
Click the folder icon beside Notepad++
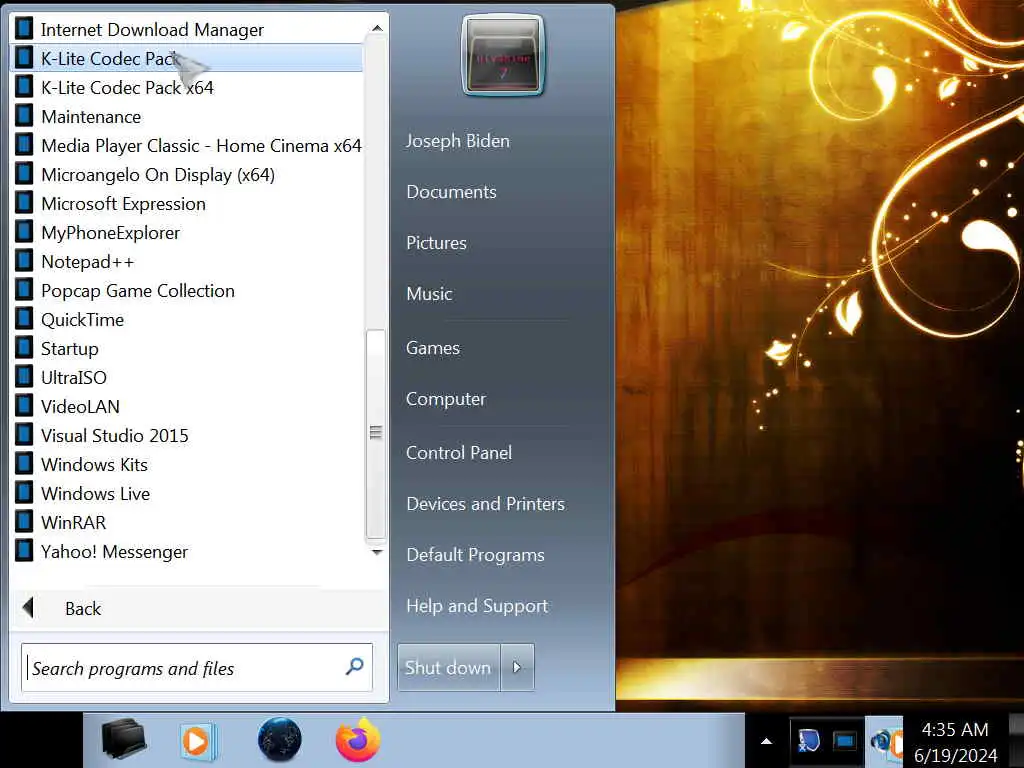(24, 261)
